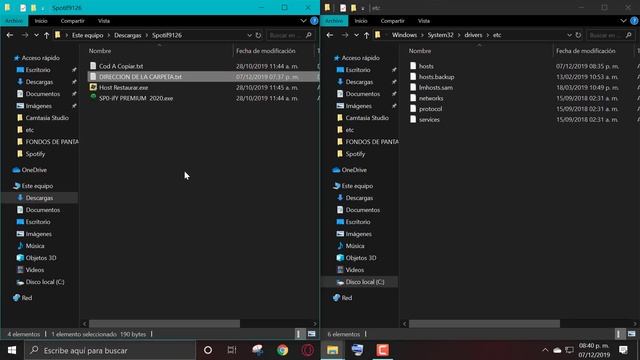Expand address bar history in Spotif9126 window
The width and height of the screenshot is (640, 360).
249,36
